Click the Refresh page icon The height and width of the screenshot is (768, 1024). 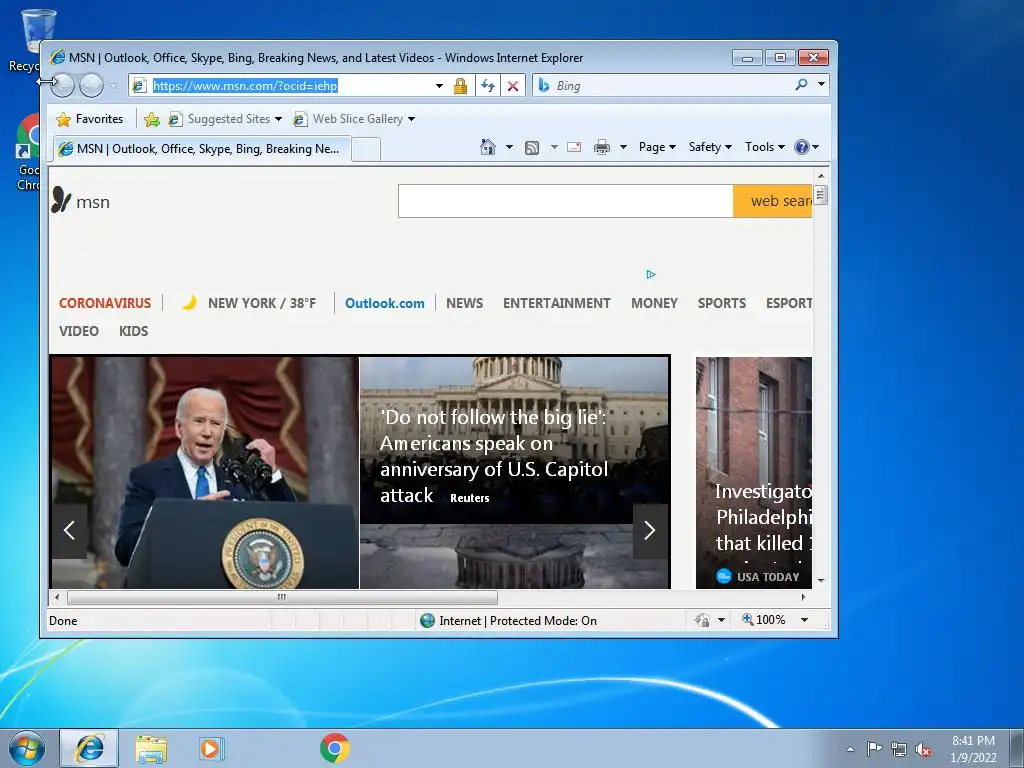[488, 86]
